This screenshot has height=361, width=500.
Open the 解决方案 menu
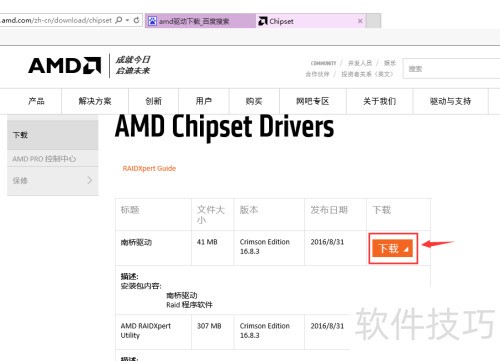coord(95,101)
